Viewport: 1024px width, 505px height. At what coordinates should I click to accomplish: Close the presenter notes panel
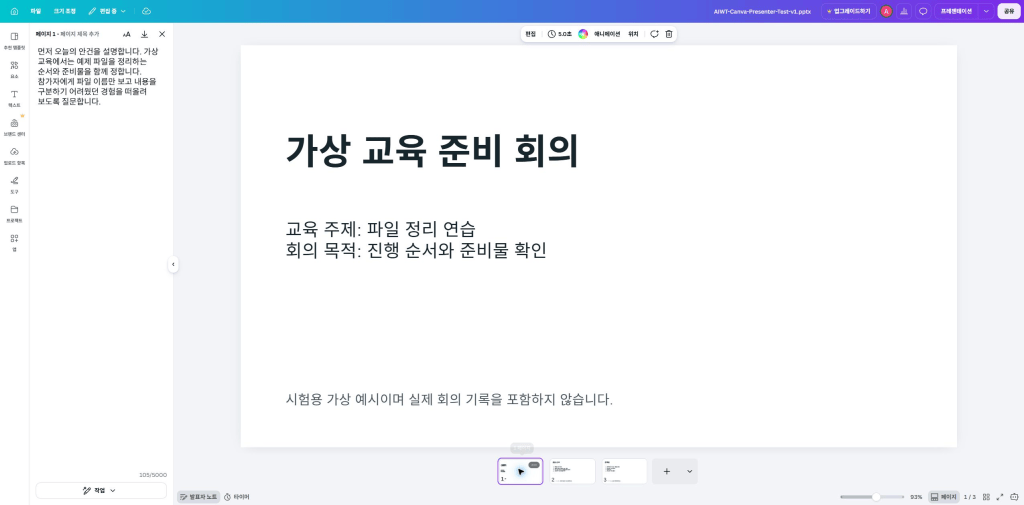(x=162, y=34)
